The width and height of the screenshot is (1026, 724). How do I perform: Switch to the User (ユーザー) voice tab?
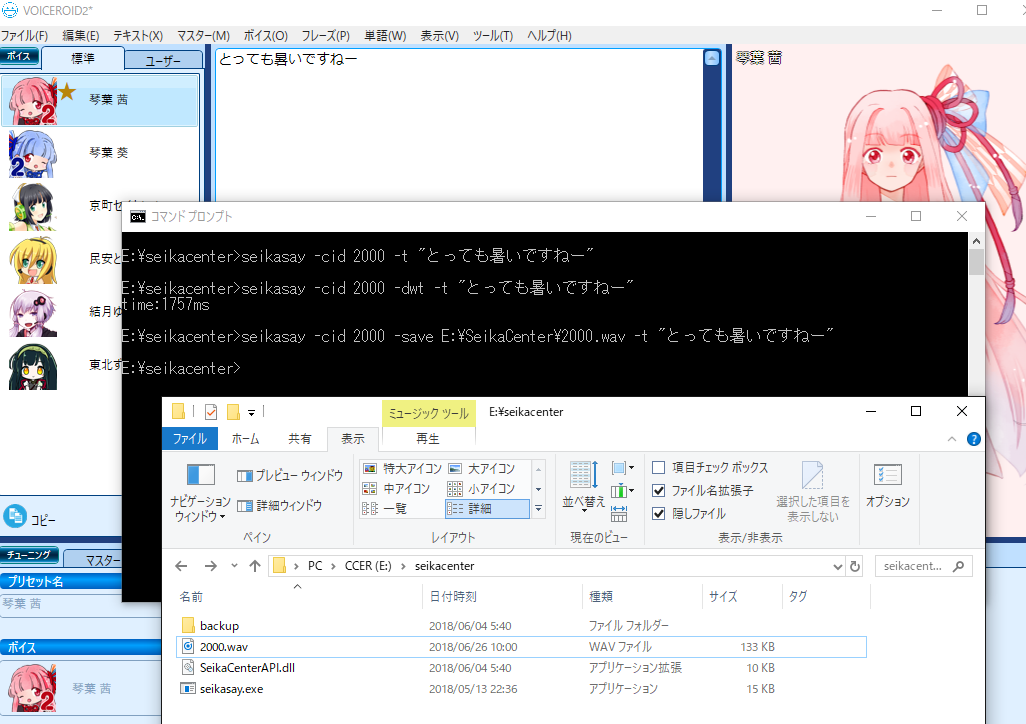164,61
